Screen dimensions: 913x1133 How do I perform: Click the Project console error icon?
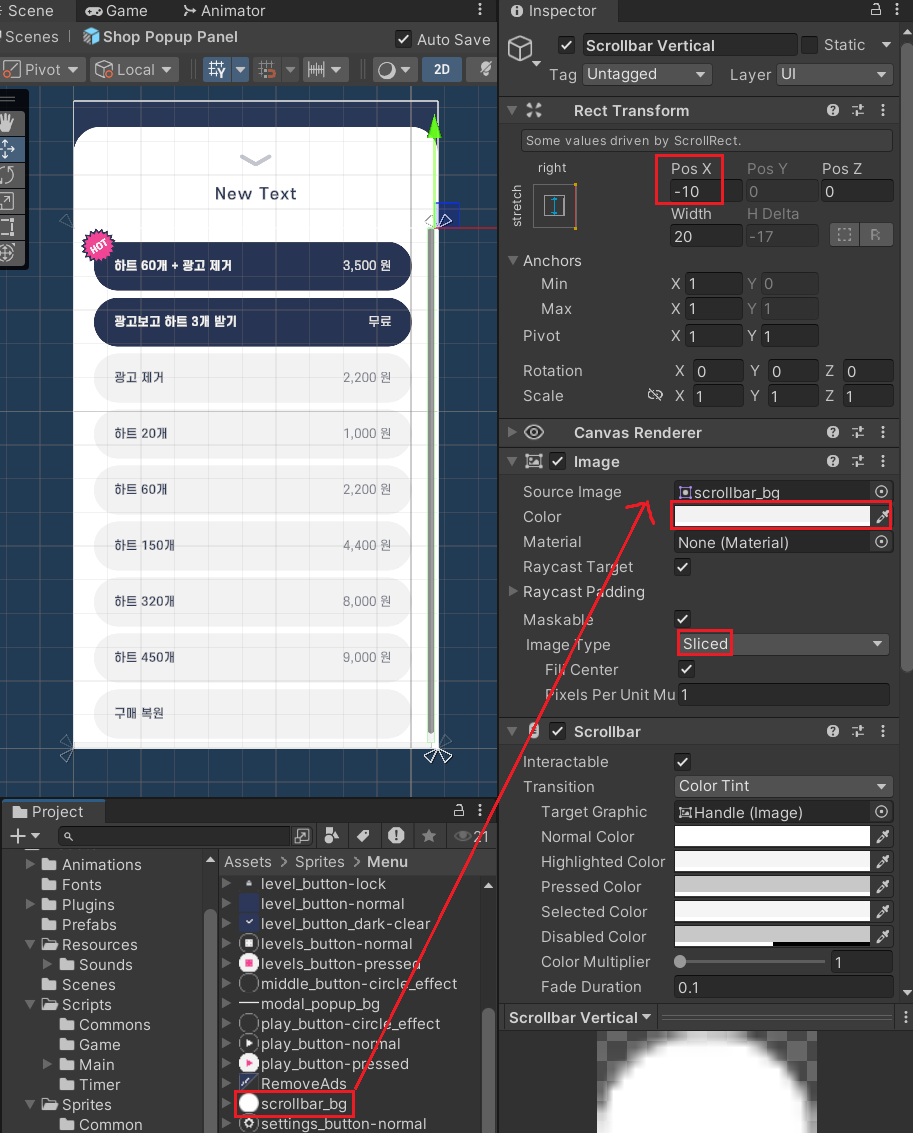396,835
